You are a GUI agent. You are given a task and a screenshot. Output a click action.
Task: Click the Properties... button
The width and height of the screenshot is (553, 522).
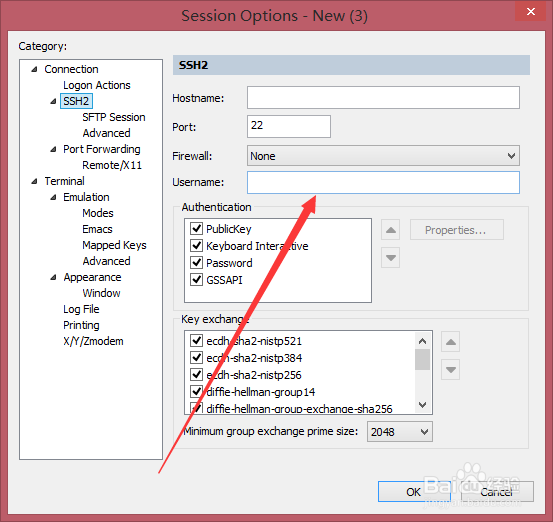click(x=456, y=230)
